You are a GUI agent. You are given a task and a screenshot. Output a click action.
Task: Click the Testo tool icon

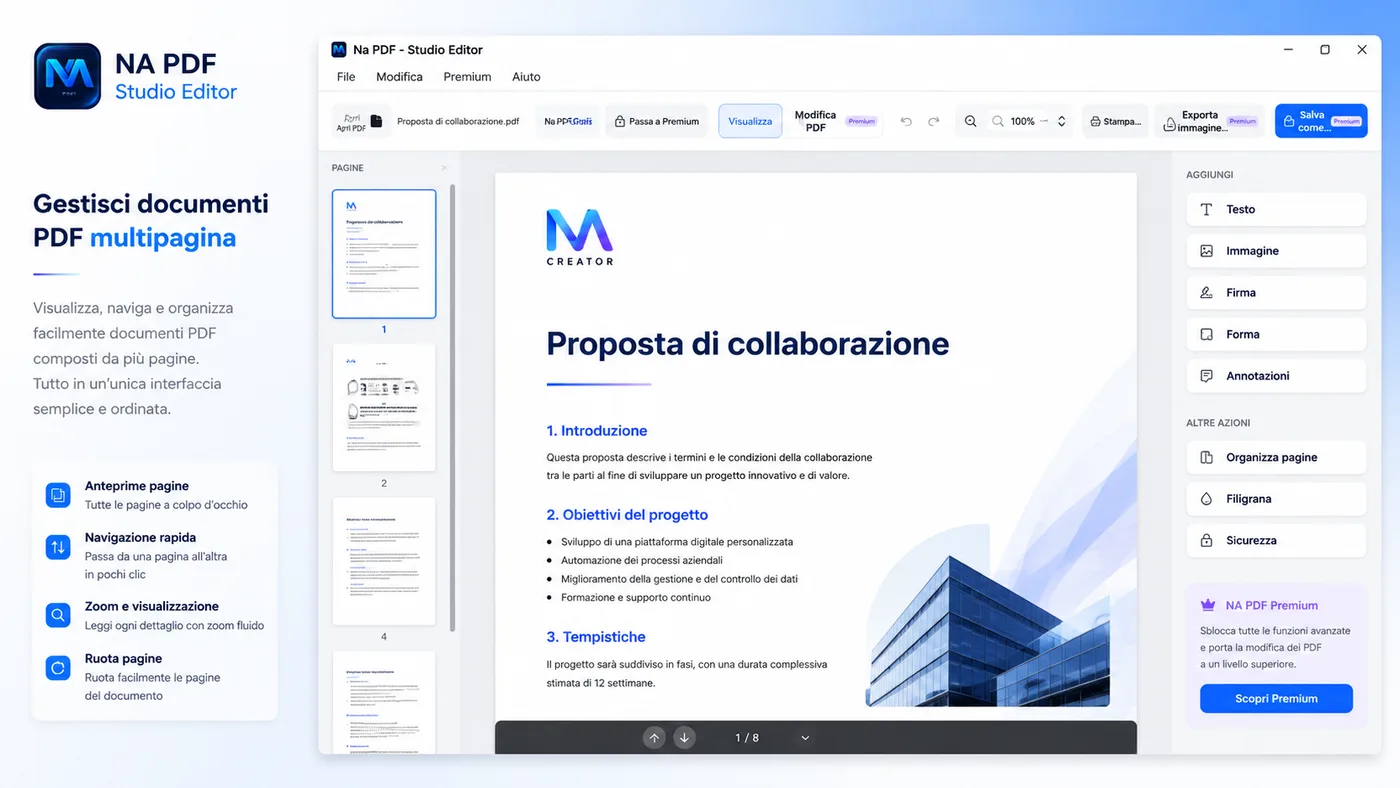pyautogui.click(x=1206, y=209)
